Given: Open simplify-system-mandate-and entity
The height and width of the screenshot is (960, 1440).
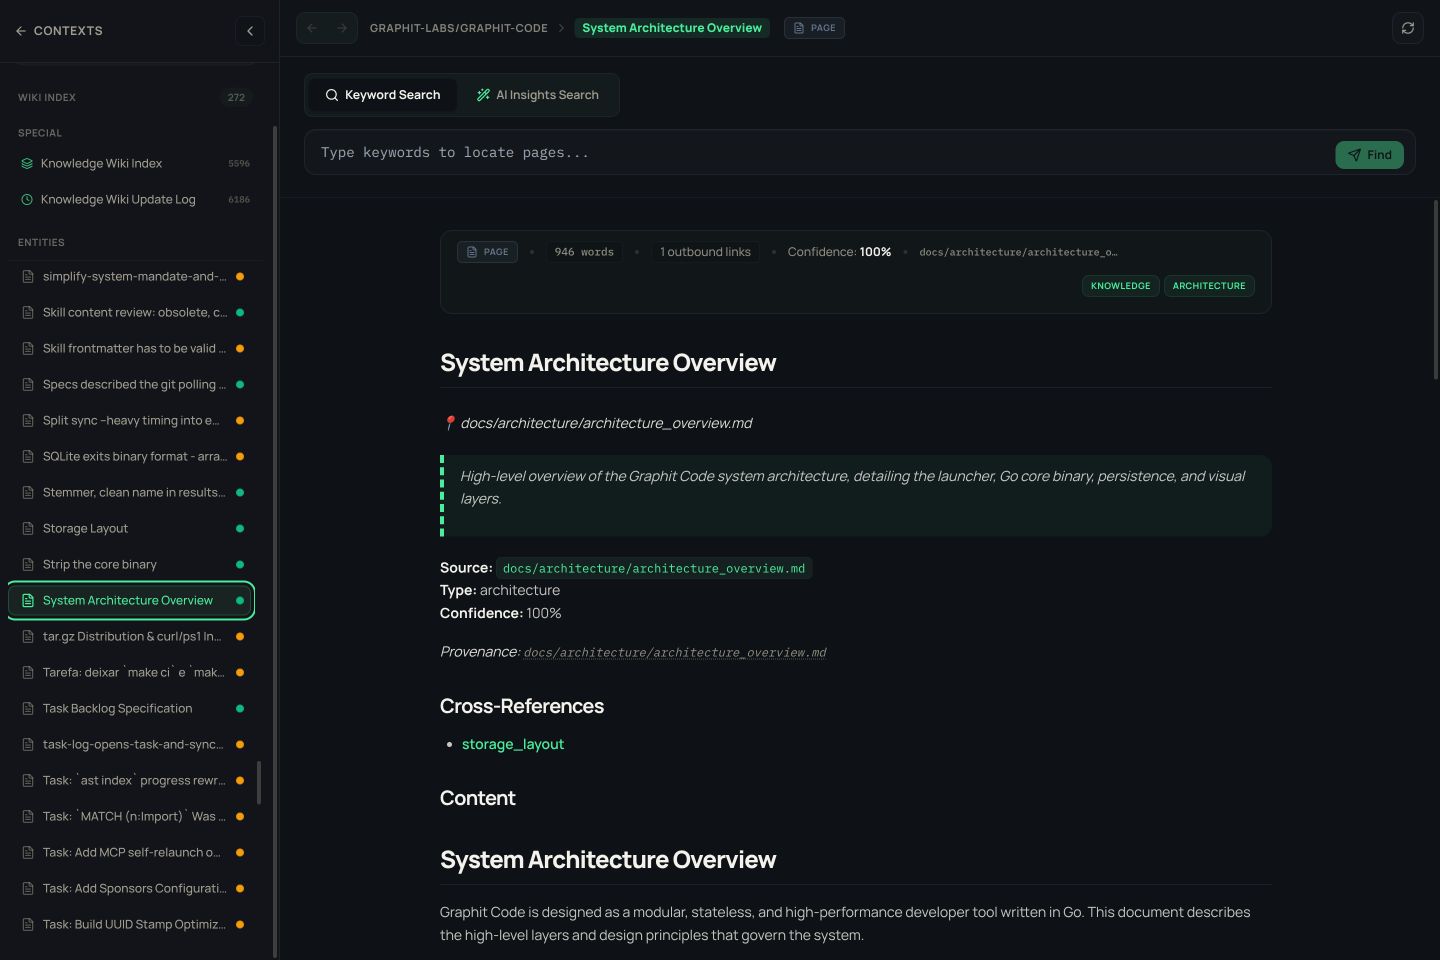Looking at the screenshot, I should click(132, 276).
